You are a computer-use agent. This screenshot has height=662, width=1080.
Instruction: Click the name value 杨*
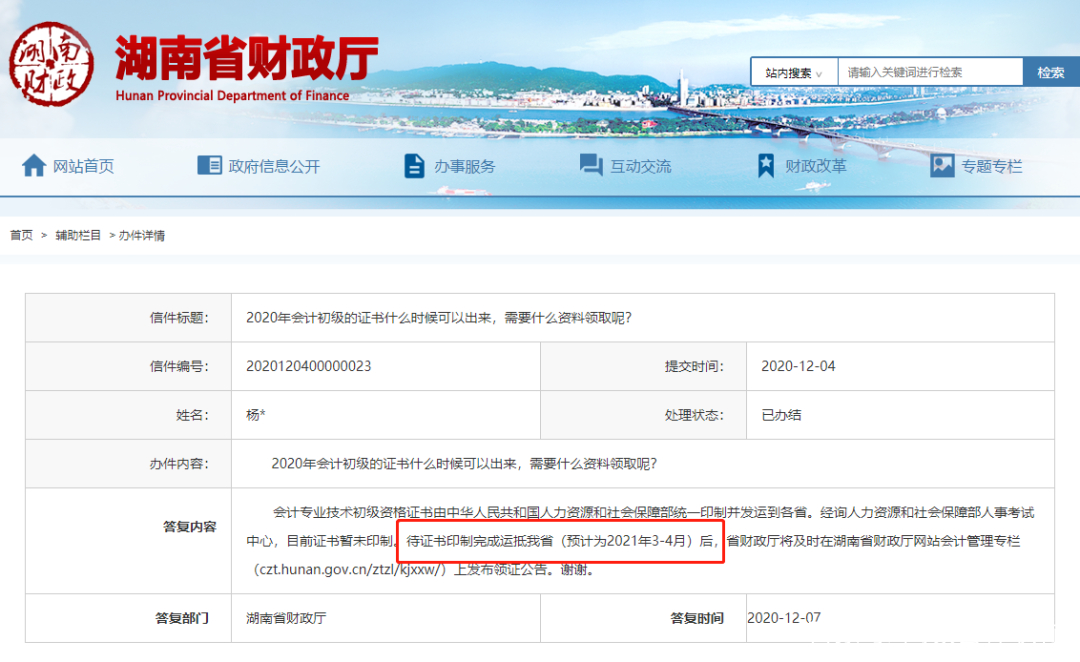coord(256,415)
